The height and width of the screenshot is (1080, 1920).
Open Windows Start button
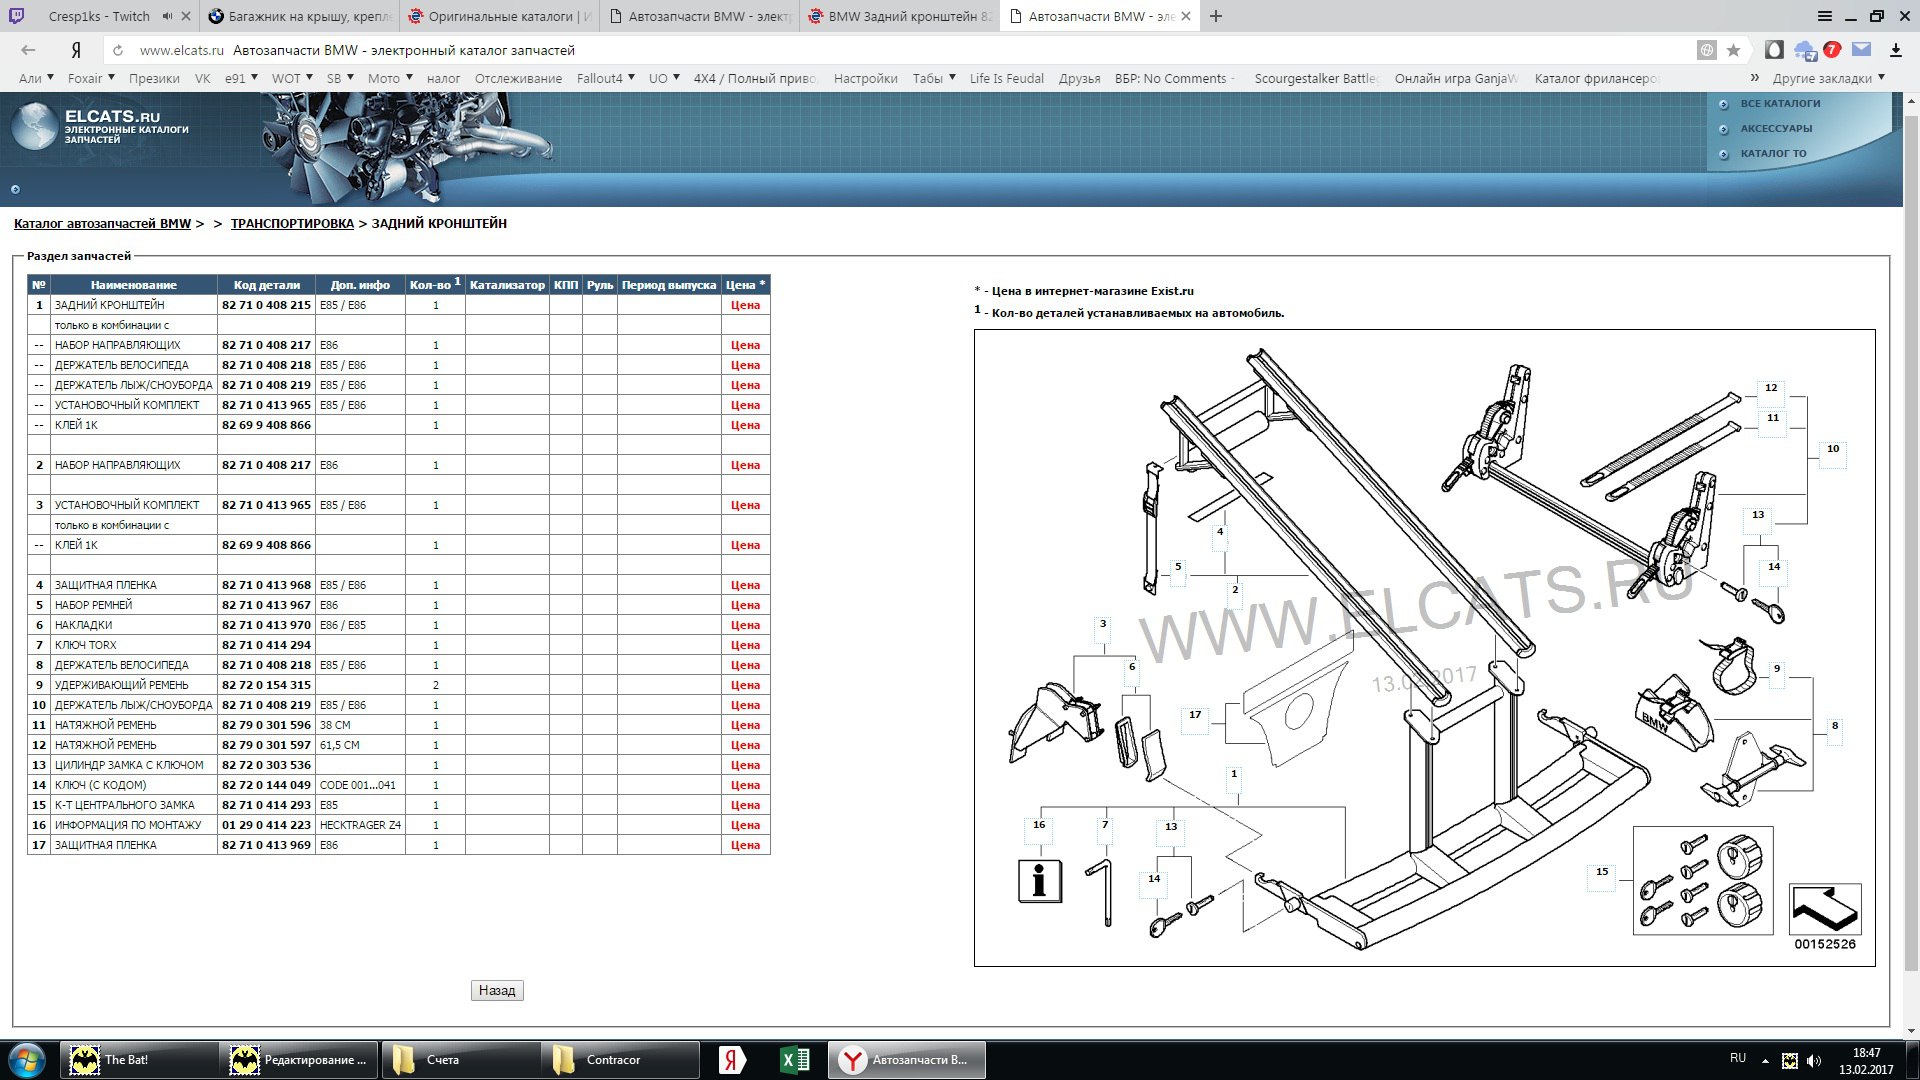(x=27, y=1060)
